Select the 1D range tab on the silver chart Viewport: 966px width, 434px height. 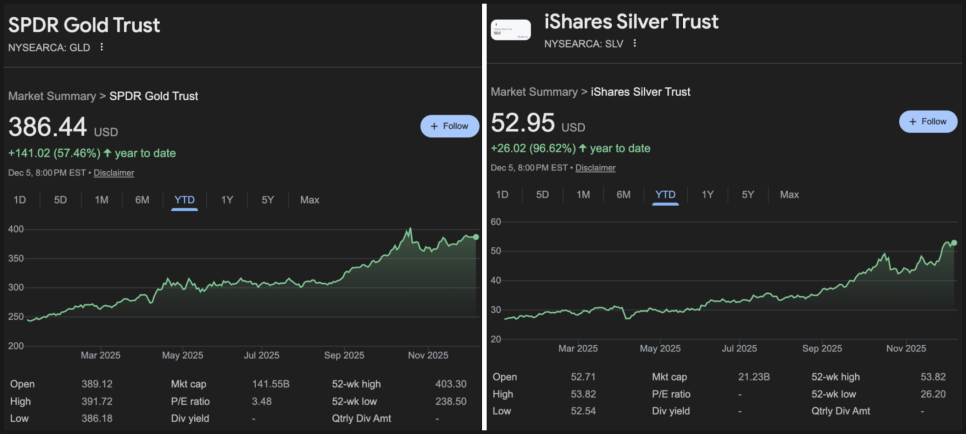[502, 195]
